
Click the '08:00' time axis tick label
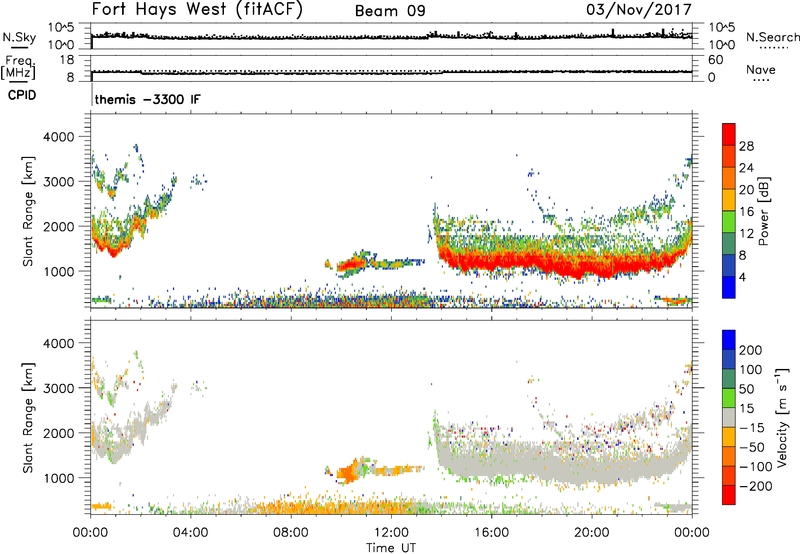coord(291,533)
